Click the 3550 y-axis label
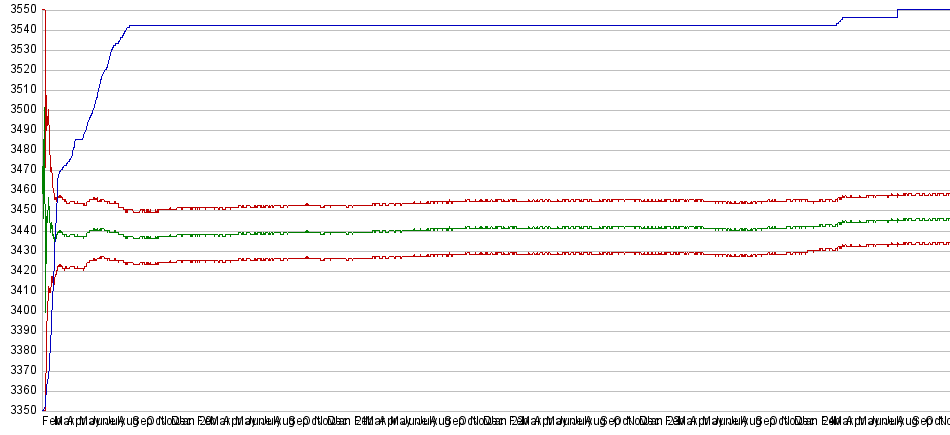Screen dimensions: 950x435 (x=22, y=9)
